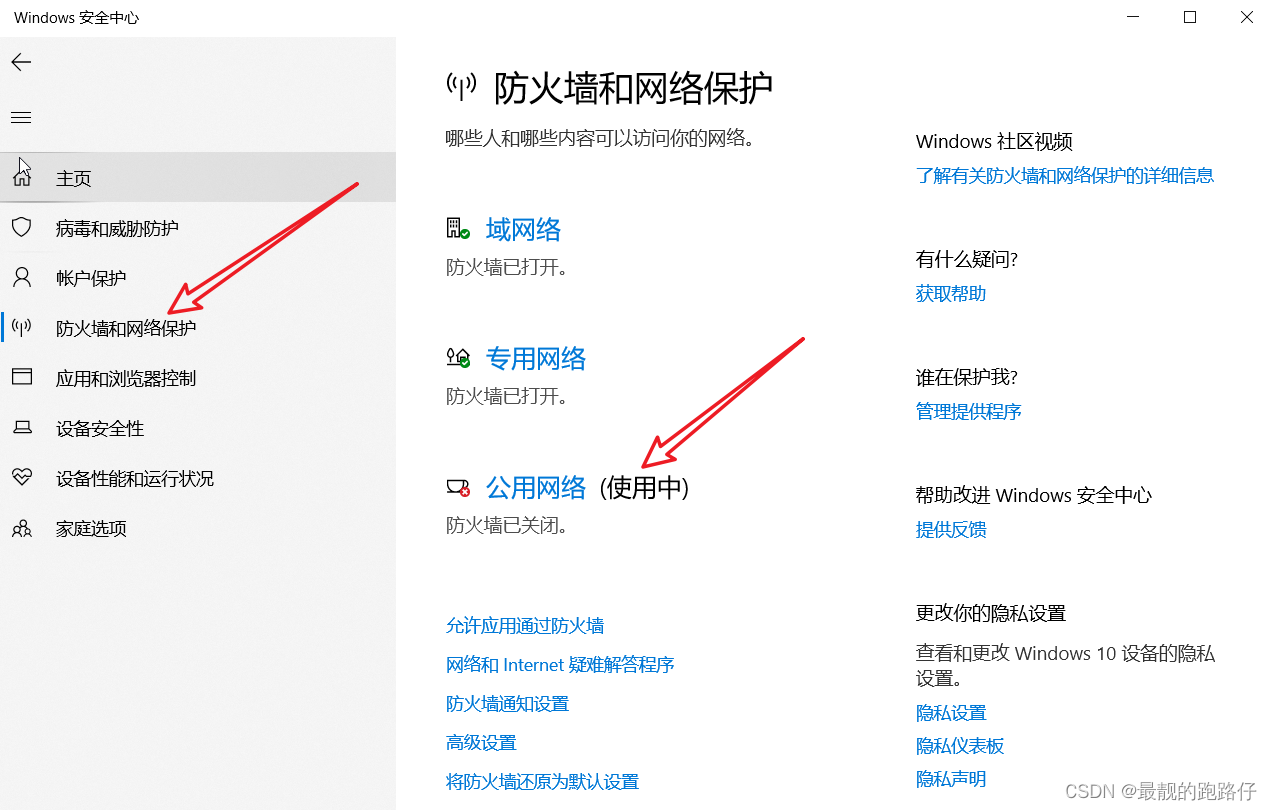
Task: Click the 谁在保护我? heading
Action: click(x=967, y=378)
